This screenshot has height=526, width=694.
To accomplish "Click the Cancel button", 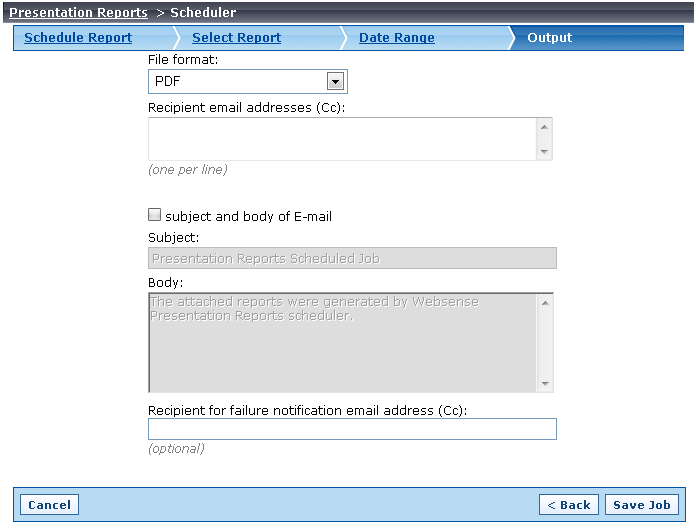I will (x=50, y=505).
